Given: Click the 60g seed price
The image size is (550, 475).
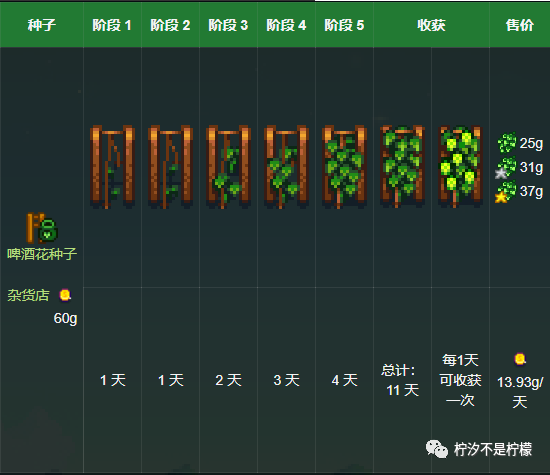Looking at the screenshot, I should [x=65, y=319].
